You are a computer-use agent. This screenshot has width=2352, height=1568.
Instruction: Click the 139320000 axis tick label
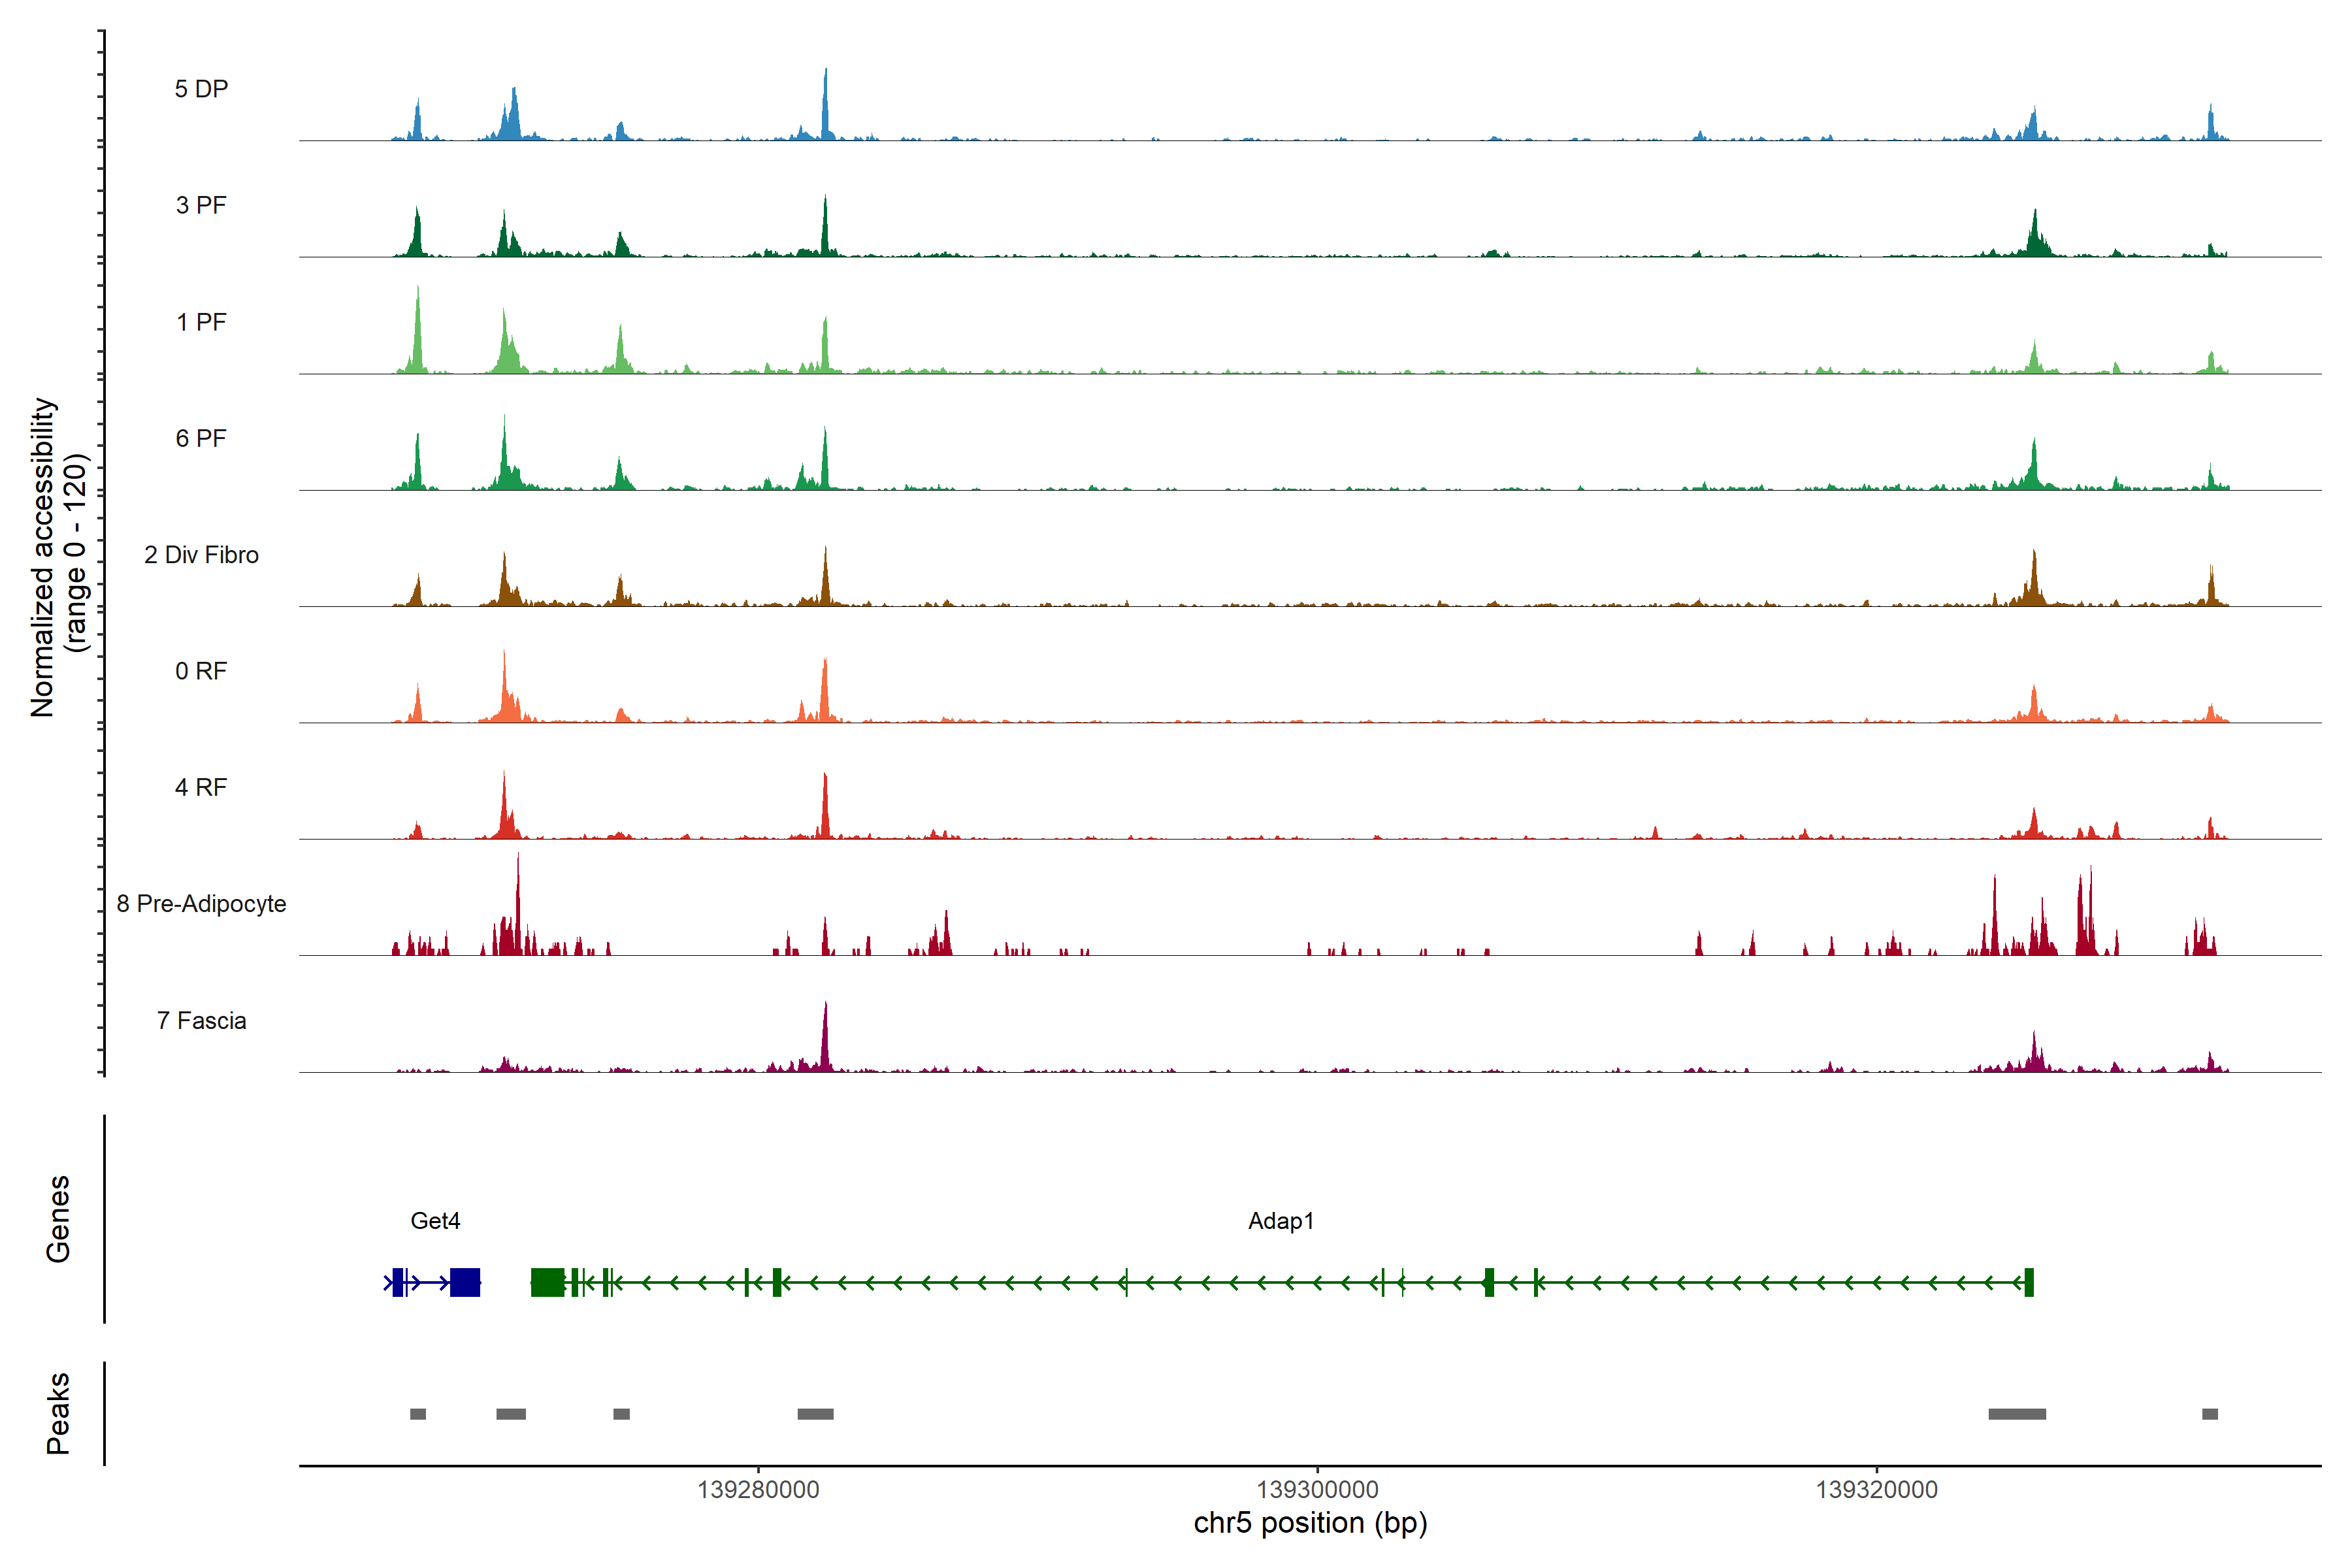[x=1876, y=1490]
